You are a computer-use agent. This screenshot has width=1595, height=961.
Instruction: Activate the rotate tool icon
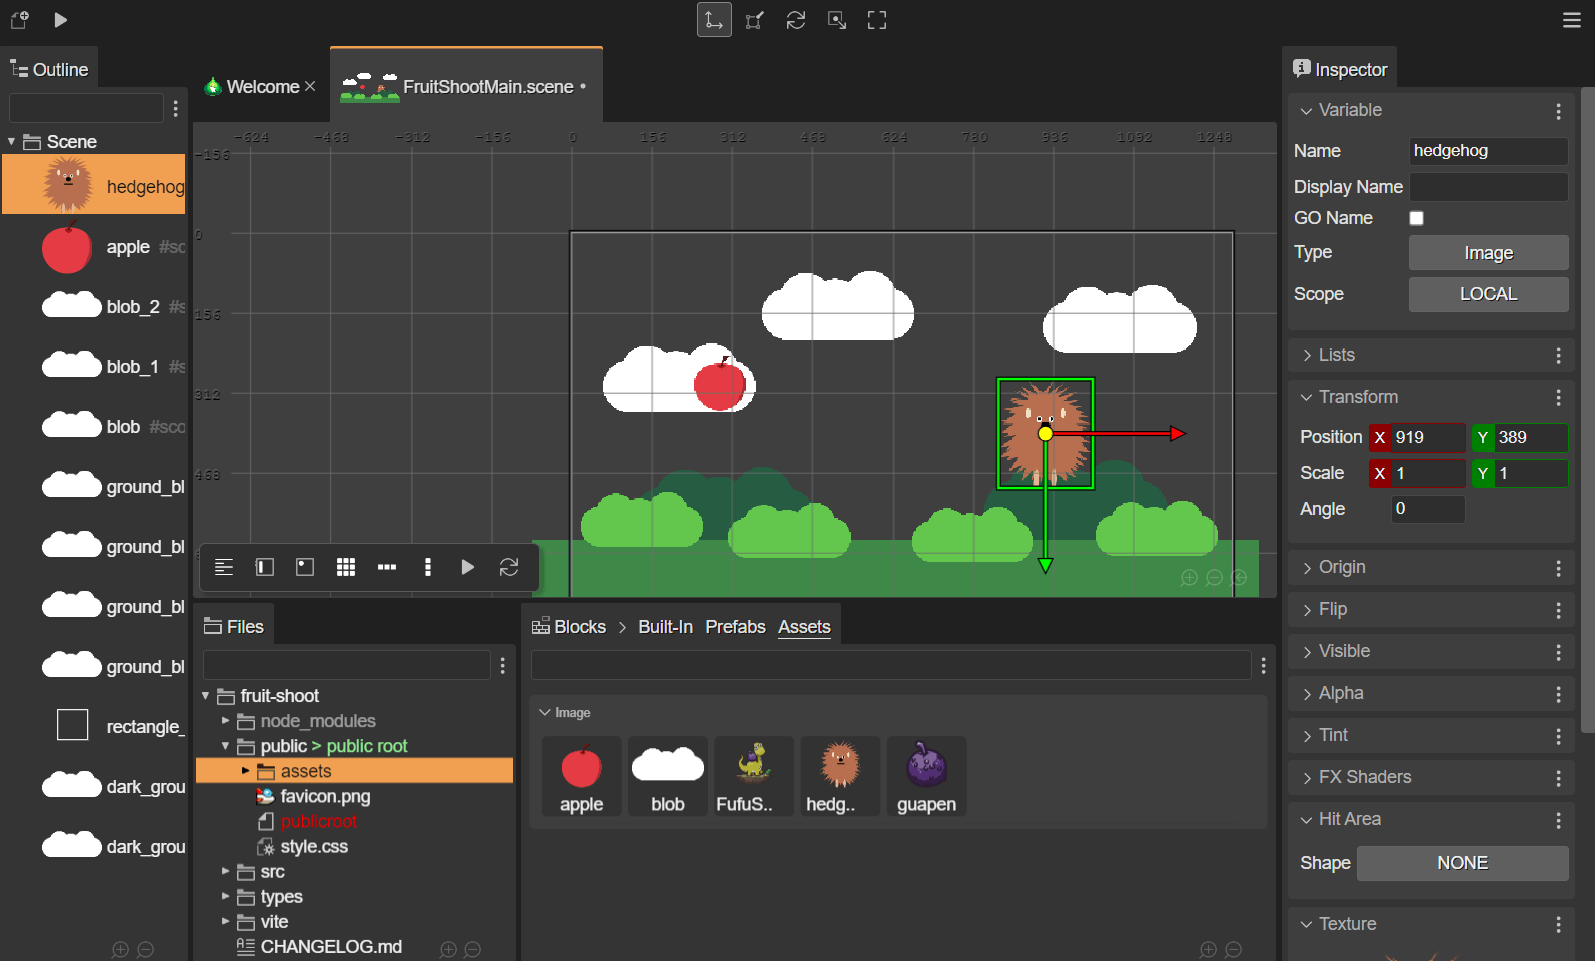pyautogui.click(x=796, y=20)
